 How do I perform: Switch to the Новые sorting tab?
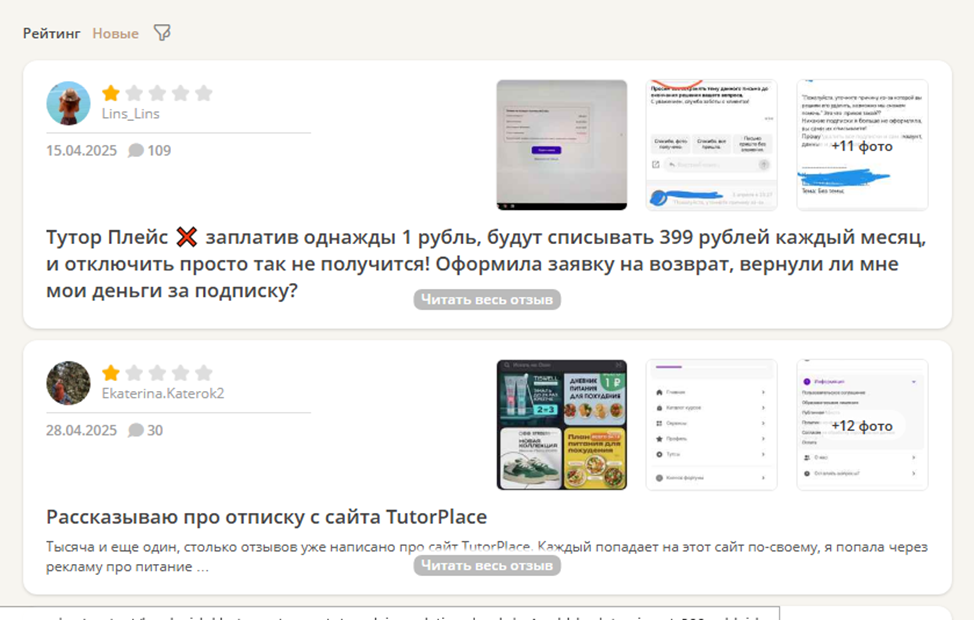116,34
